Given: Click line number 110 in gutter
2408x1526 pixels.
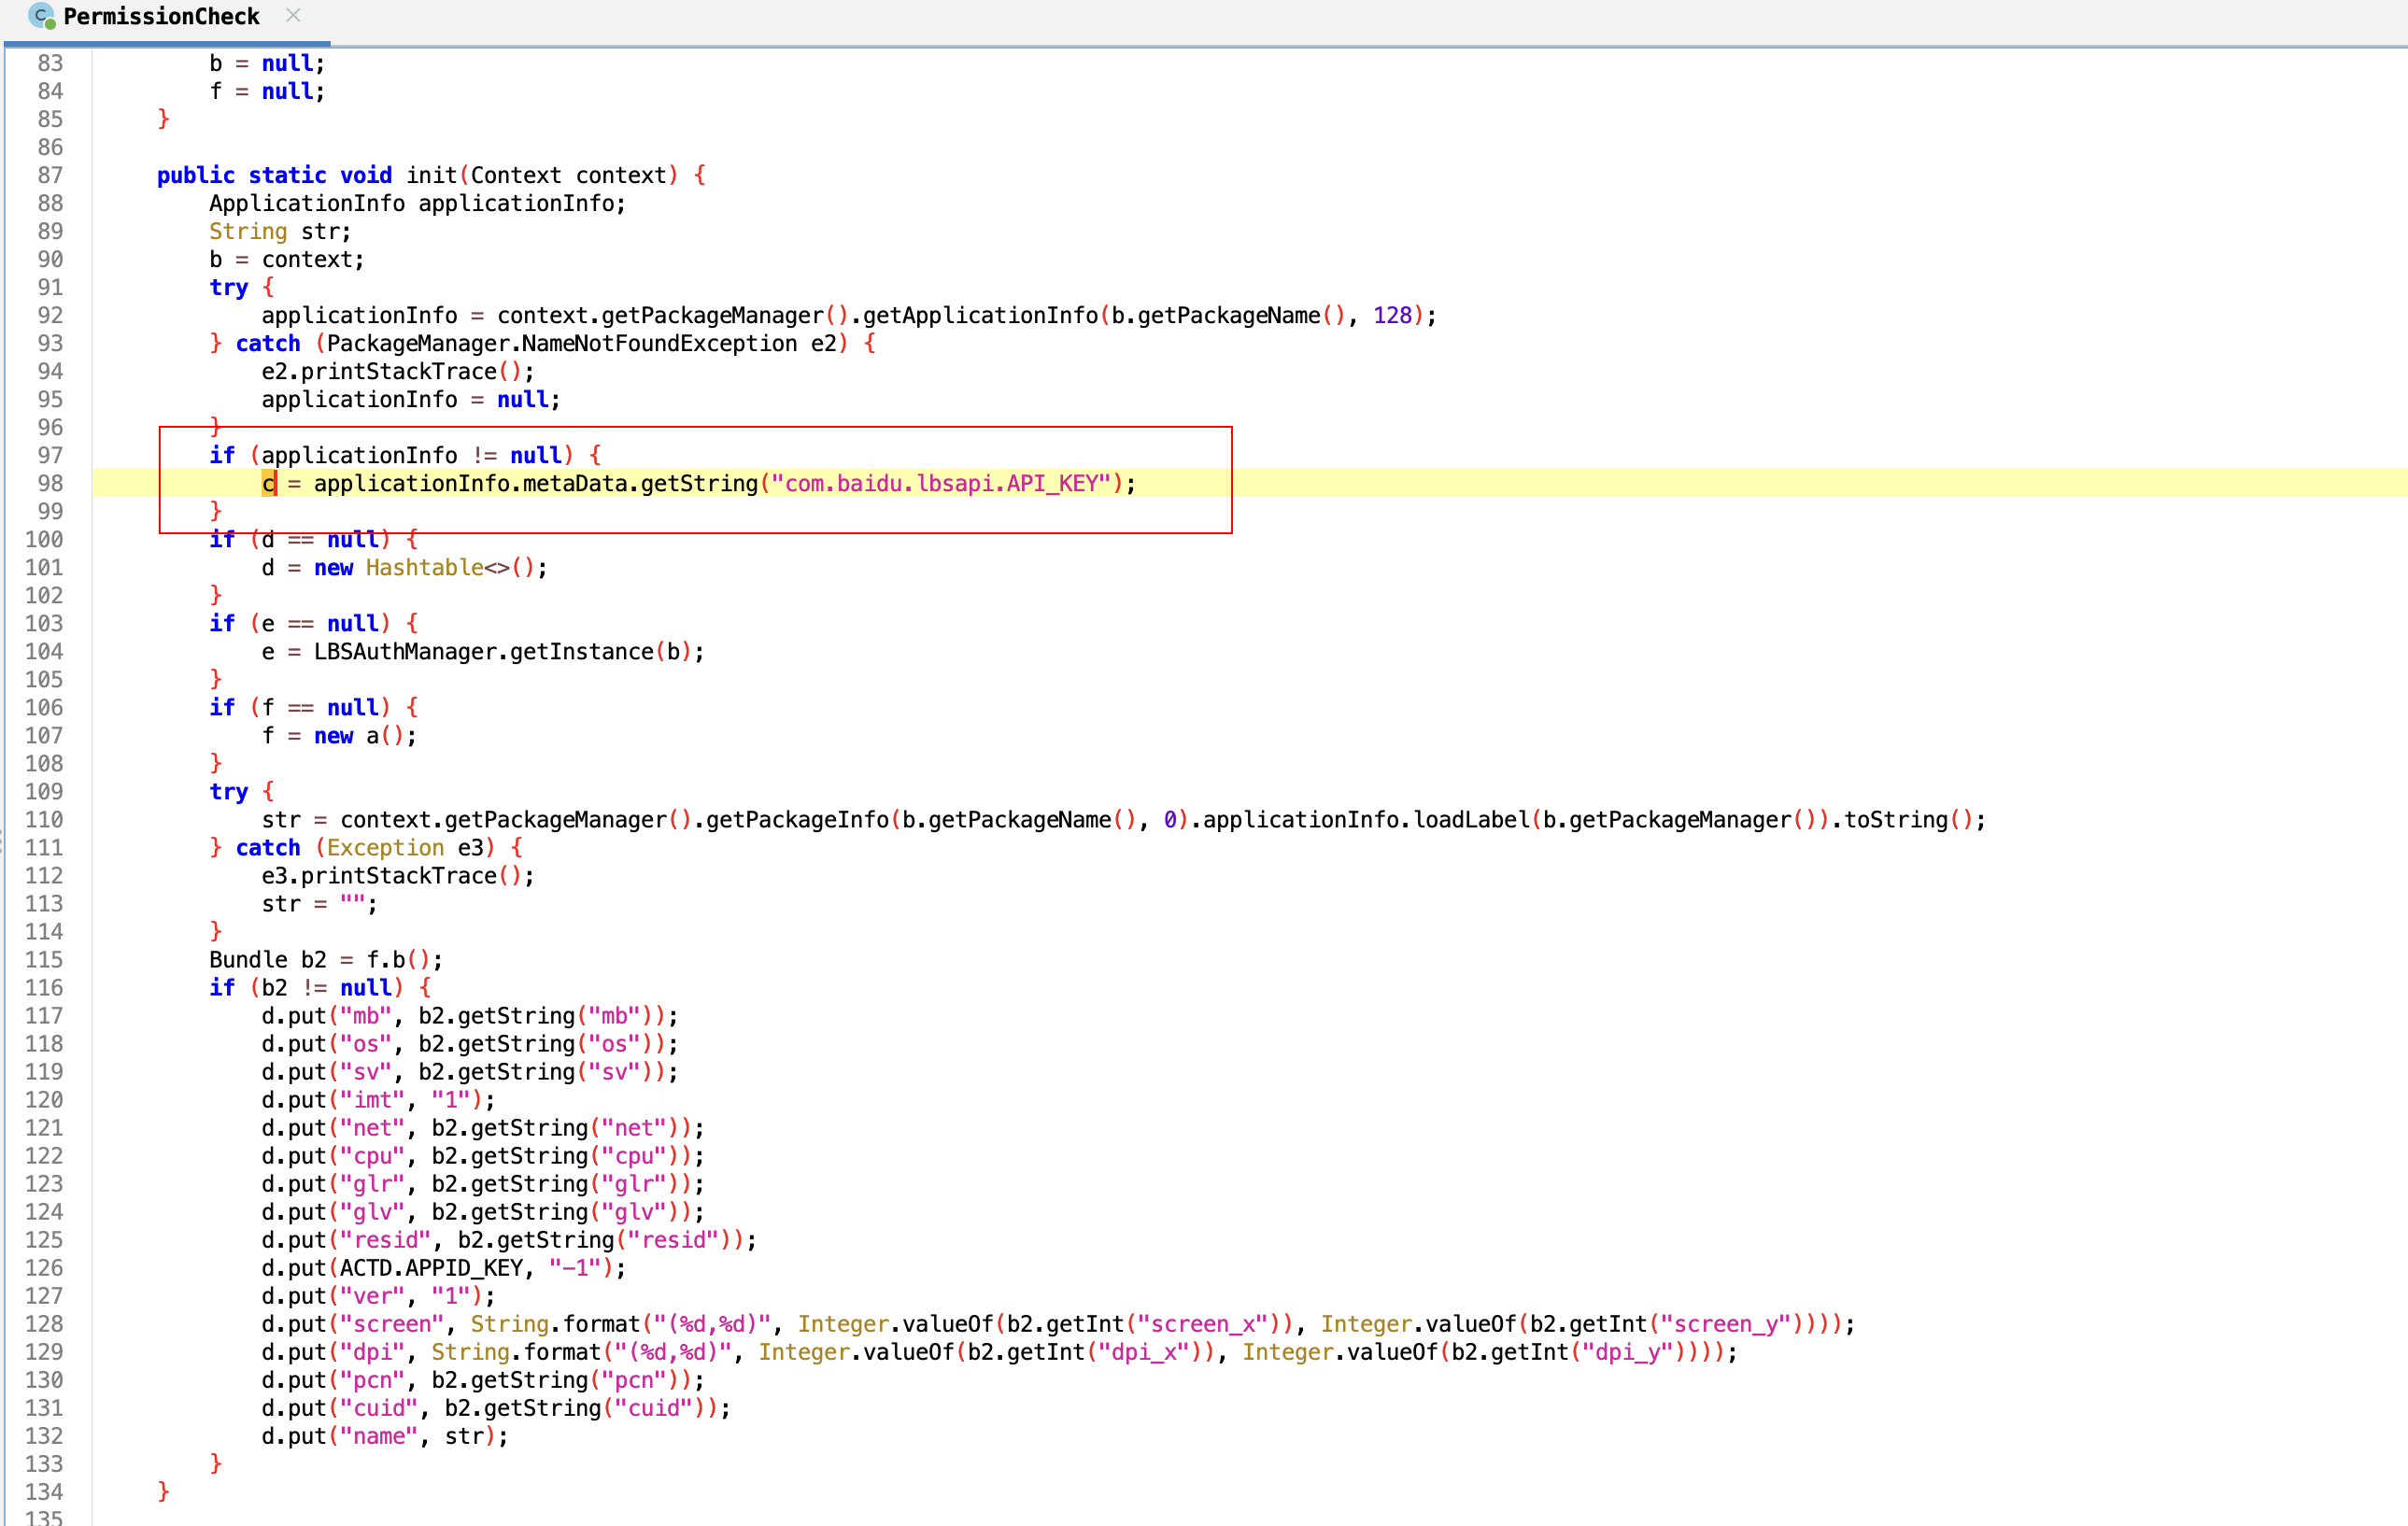Looking at the screenshot, I should pyautogui.click(x=44, y=819).
